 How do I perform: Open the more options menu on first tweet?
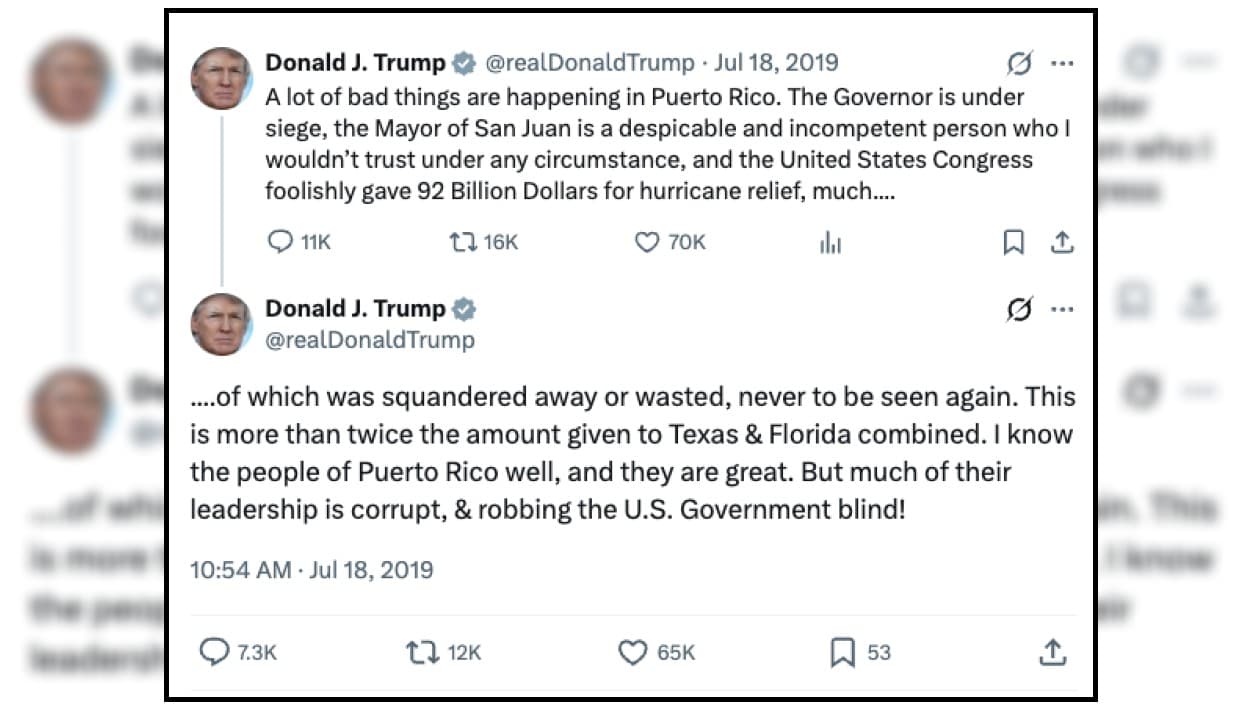(x=1062, y=64)
